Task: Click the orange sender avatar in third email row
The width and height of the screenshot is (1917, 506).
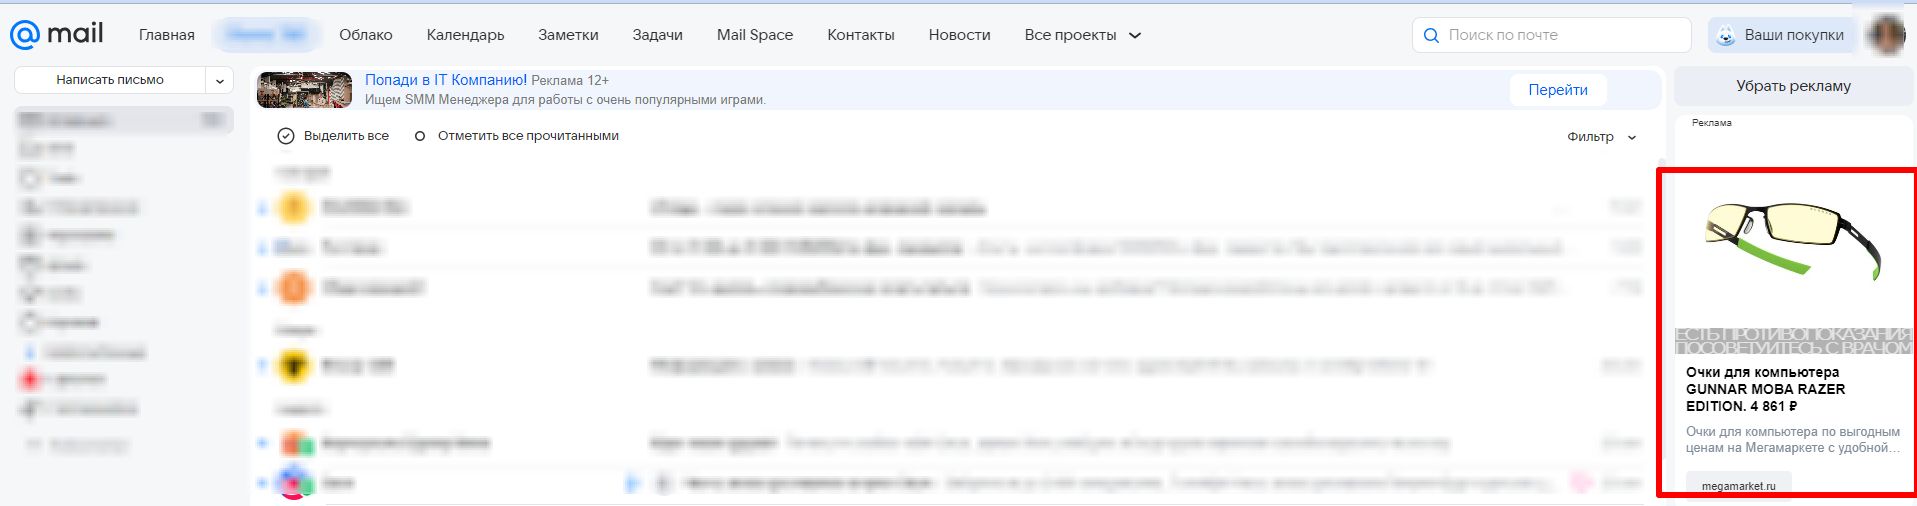Action: (293, 288)
